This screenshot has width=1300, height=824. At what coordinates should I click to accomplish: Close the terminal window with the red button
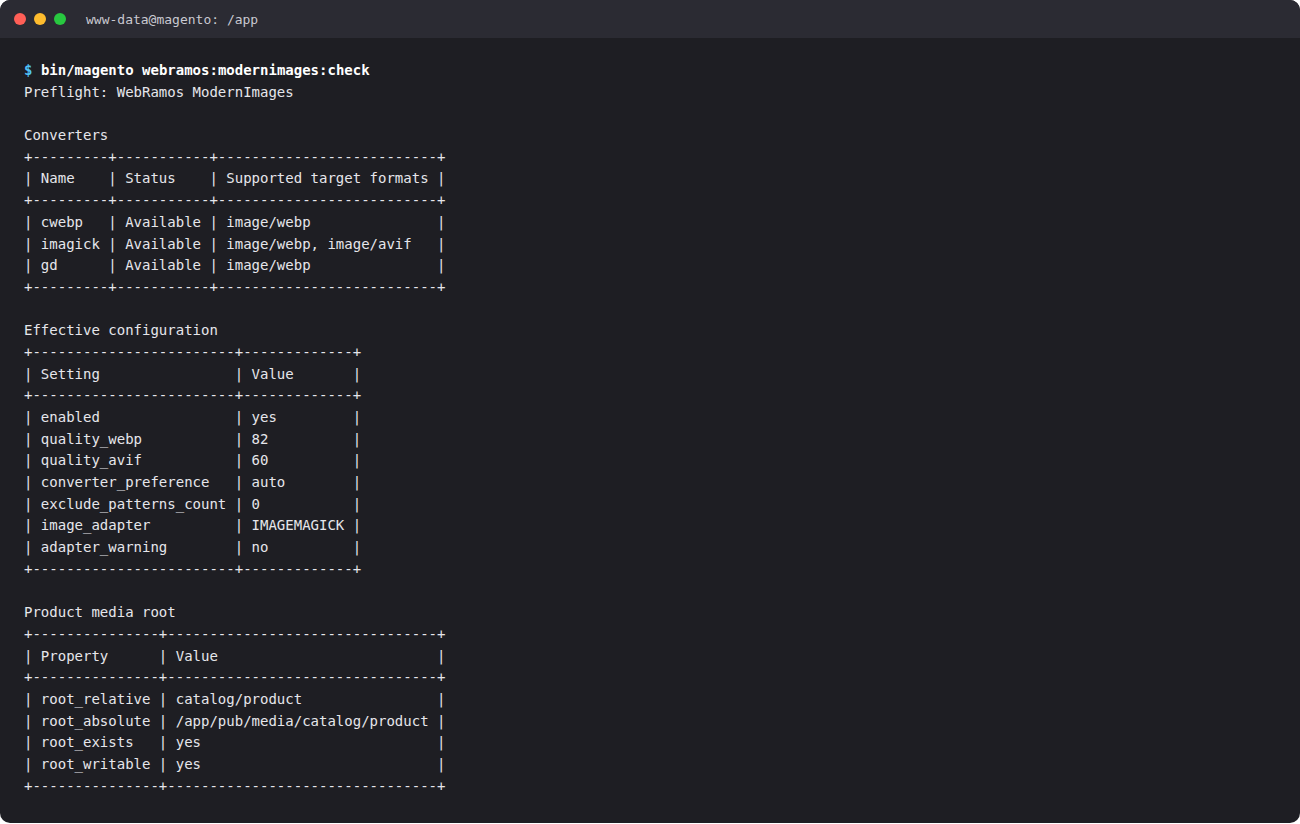pyautogui.click(x=20, y=19)
